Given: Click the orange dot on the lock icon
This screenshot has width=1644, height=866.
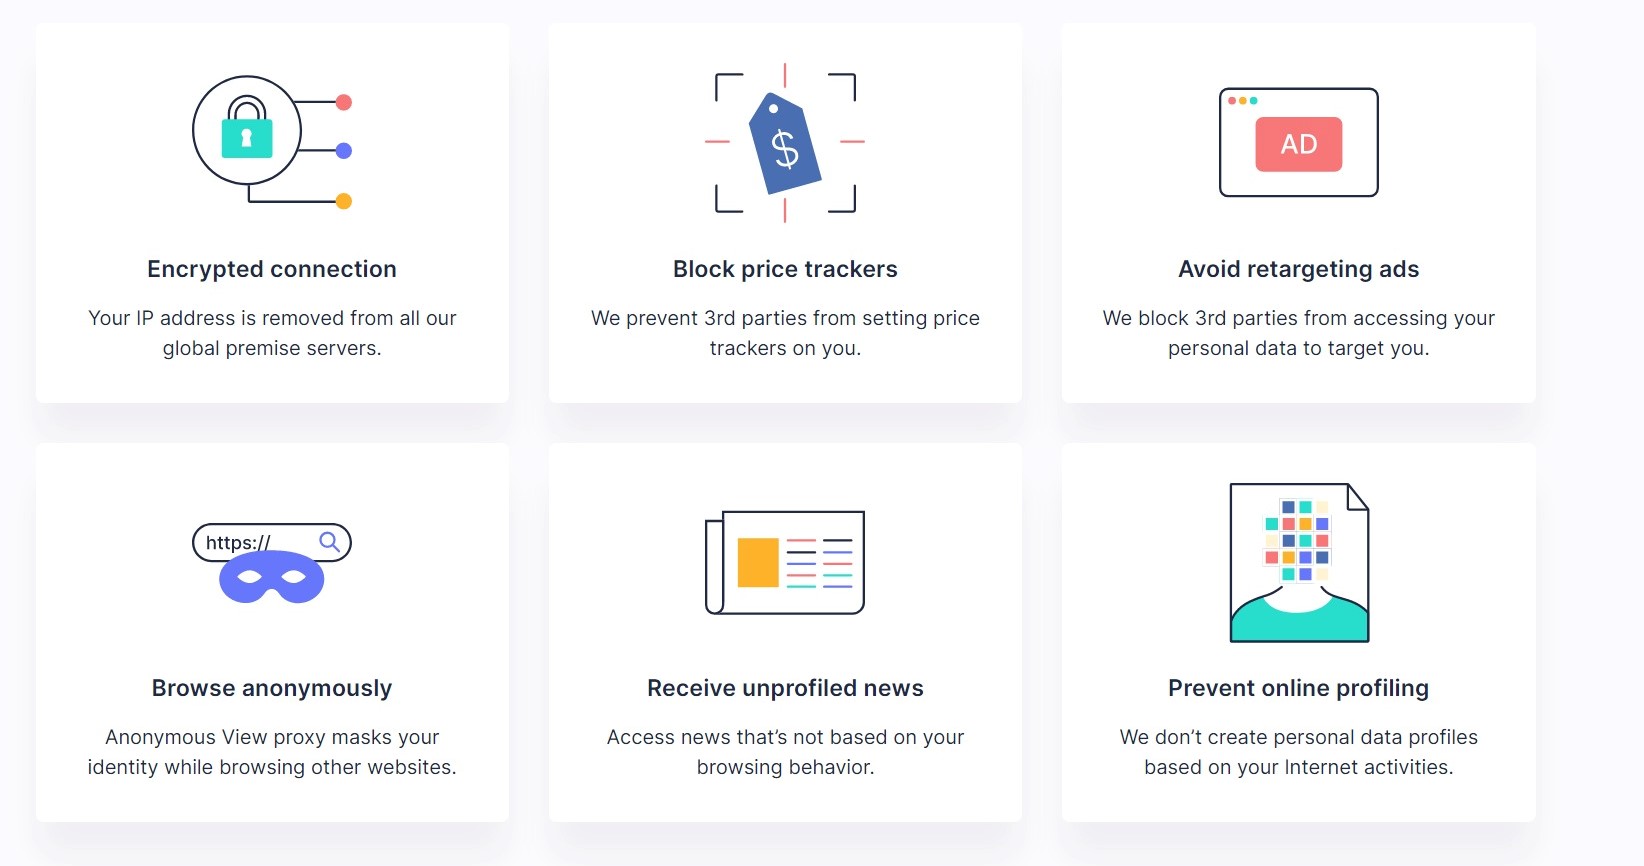Looking at the screenshot, I should [344, 201].
